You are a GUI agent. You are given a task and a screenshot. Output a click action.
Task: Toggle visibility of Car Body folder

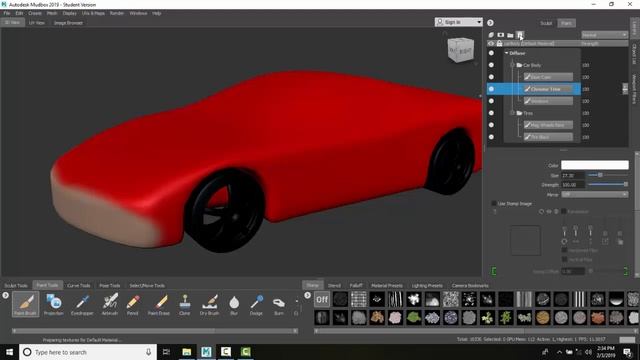coord(491,65)
